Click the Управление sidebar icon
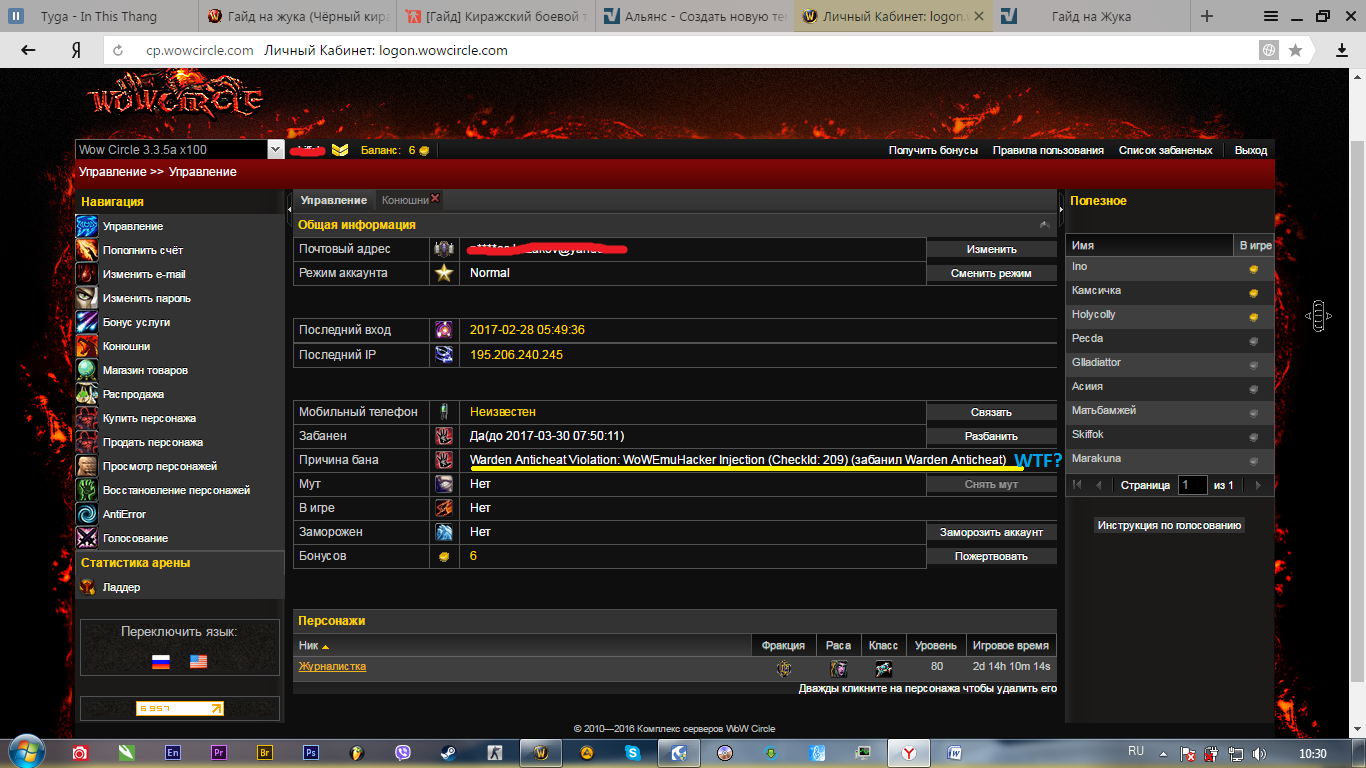Viewport: 1366px width, 768px height. pos(88,226)
